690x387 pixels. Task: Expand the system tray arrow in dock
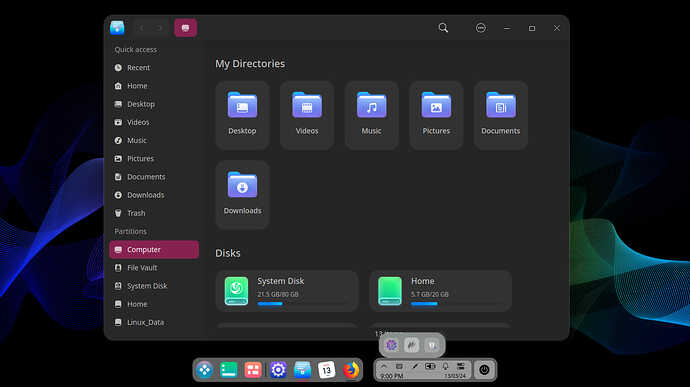[x=384, y=366]
